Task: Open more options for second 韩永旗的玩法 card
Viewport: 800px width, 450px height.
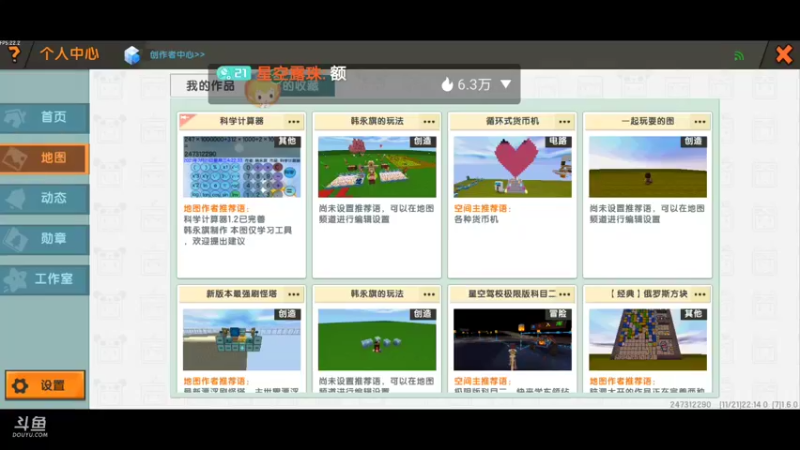Action: tap(429, 294)
